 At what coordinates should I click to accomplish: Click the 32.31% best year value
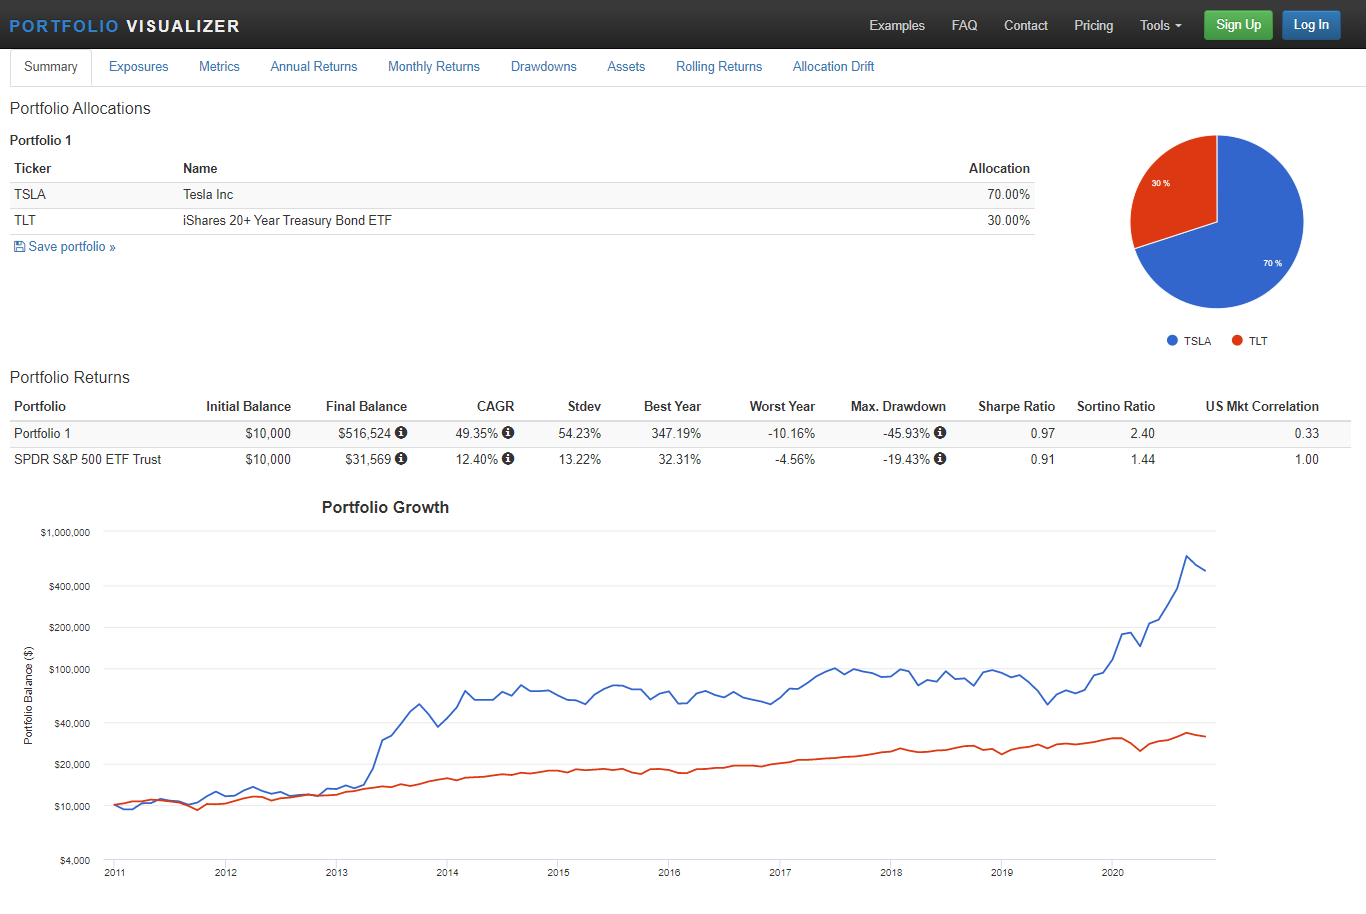coord(679,459)
